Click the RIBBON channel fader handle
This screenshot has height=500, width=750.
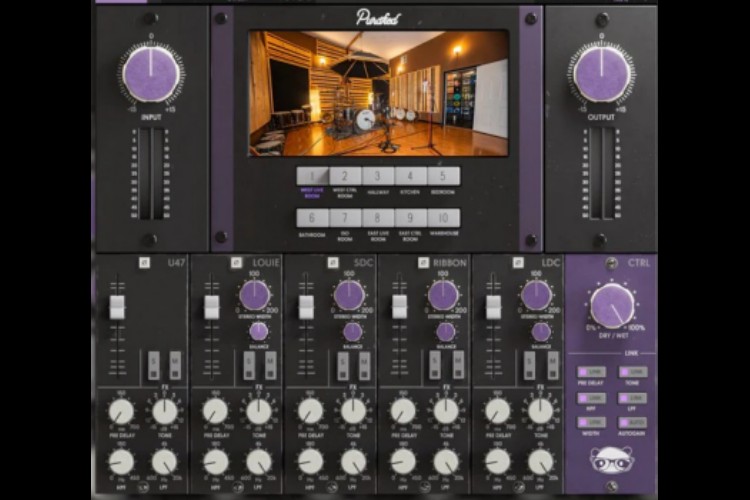pos(399,307)
